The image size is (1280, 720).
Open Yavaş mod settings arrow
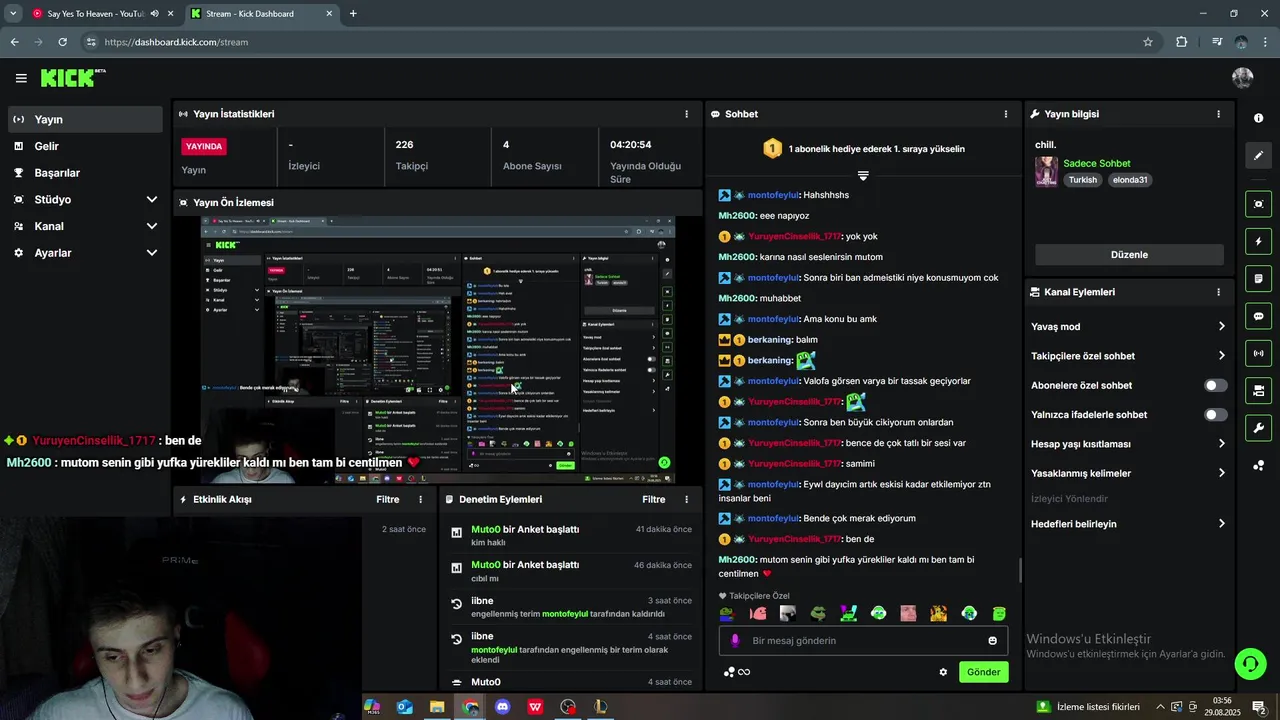click(1221, 326)
